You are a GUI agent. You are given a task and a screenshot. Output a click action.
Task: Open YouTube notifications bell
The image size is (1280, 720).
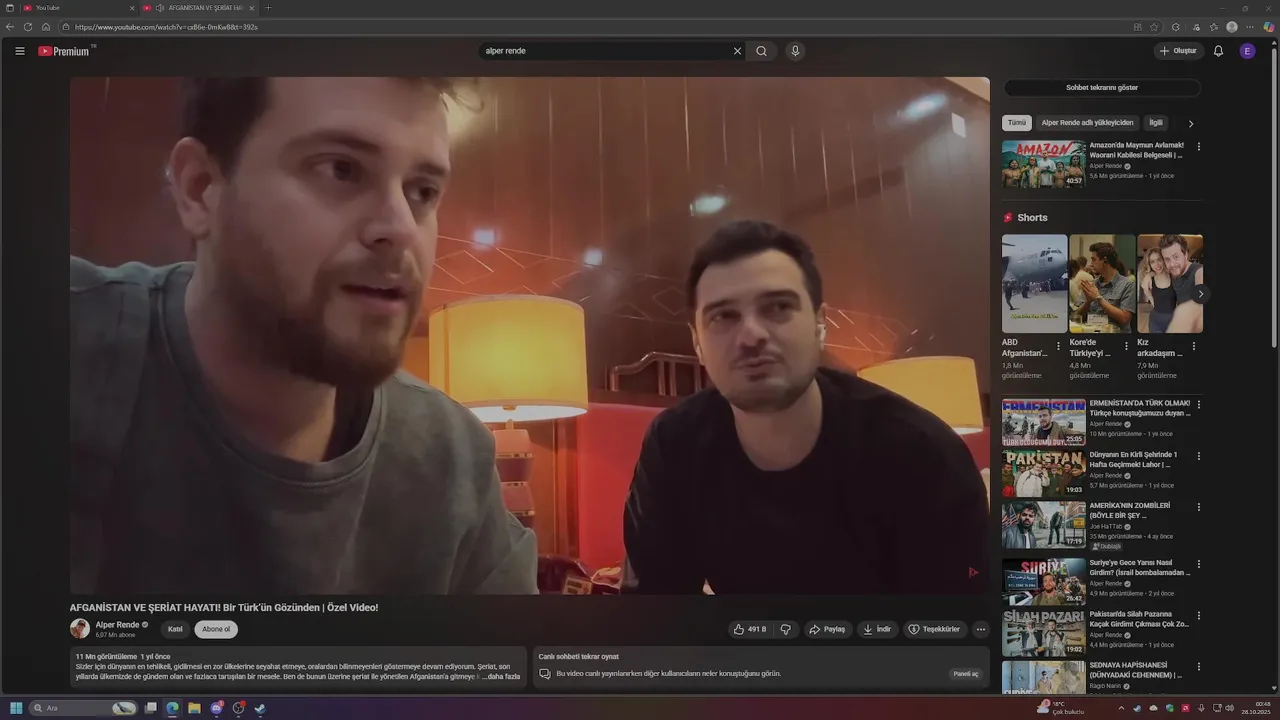pos(1218,51)
